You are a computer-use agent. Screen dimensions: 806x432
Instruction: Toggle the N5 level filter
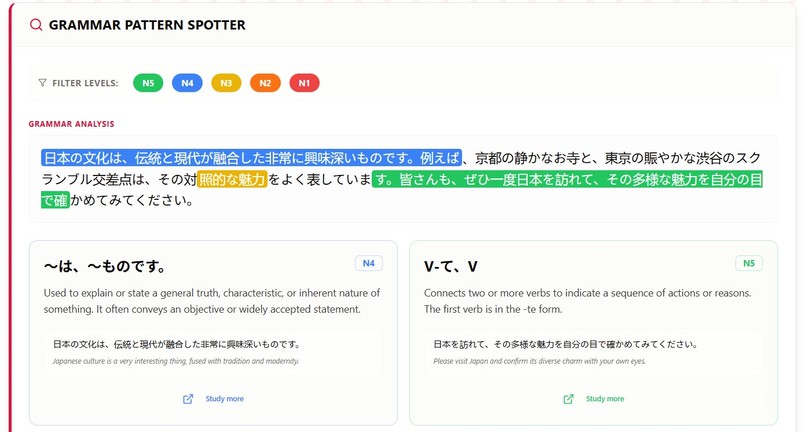(x=148, y=83)
